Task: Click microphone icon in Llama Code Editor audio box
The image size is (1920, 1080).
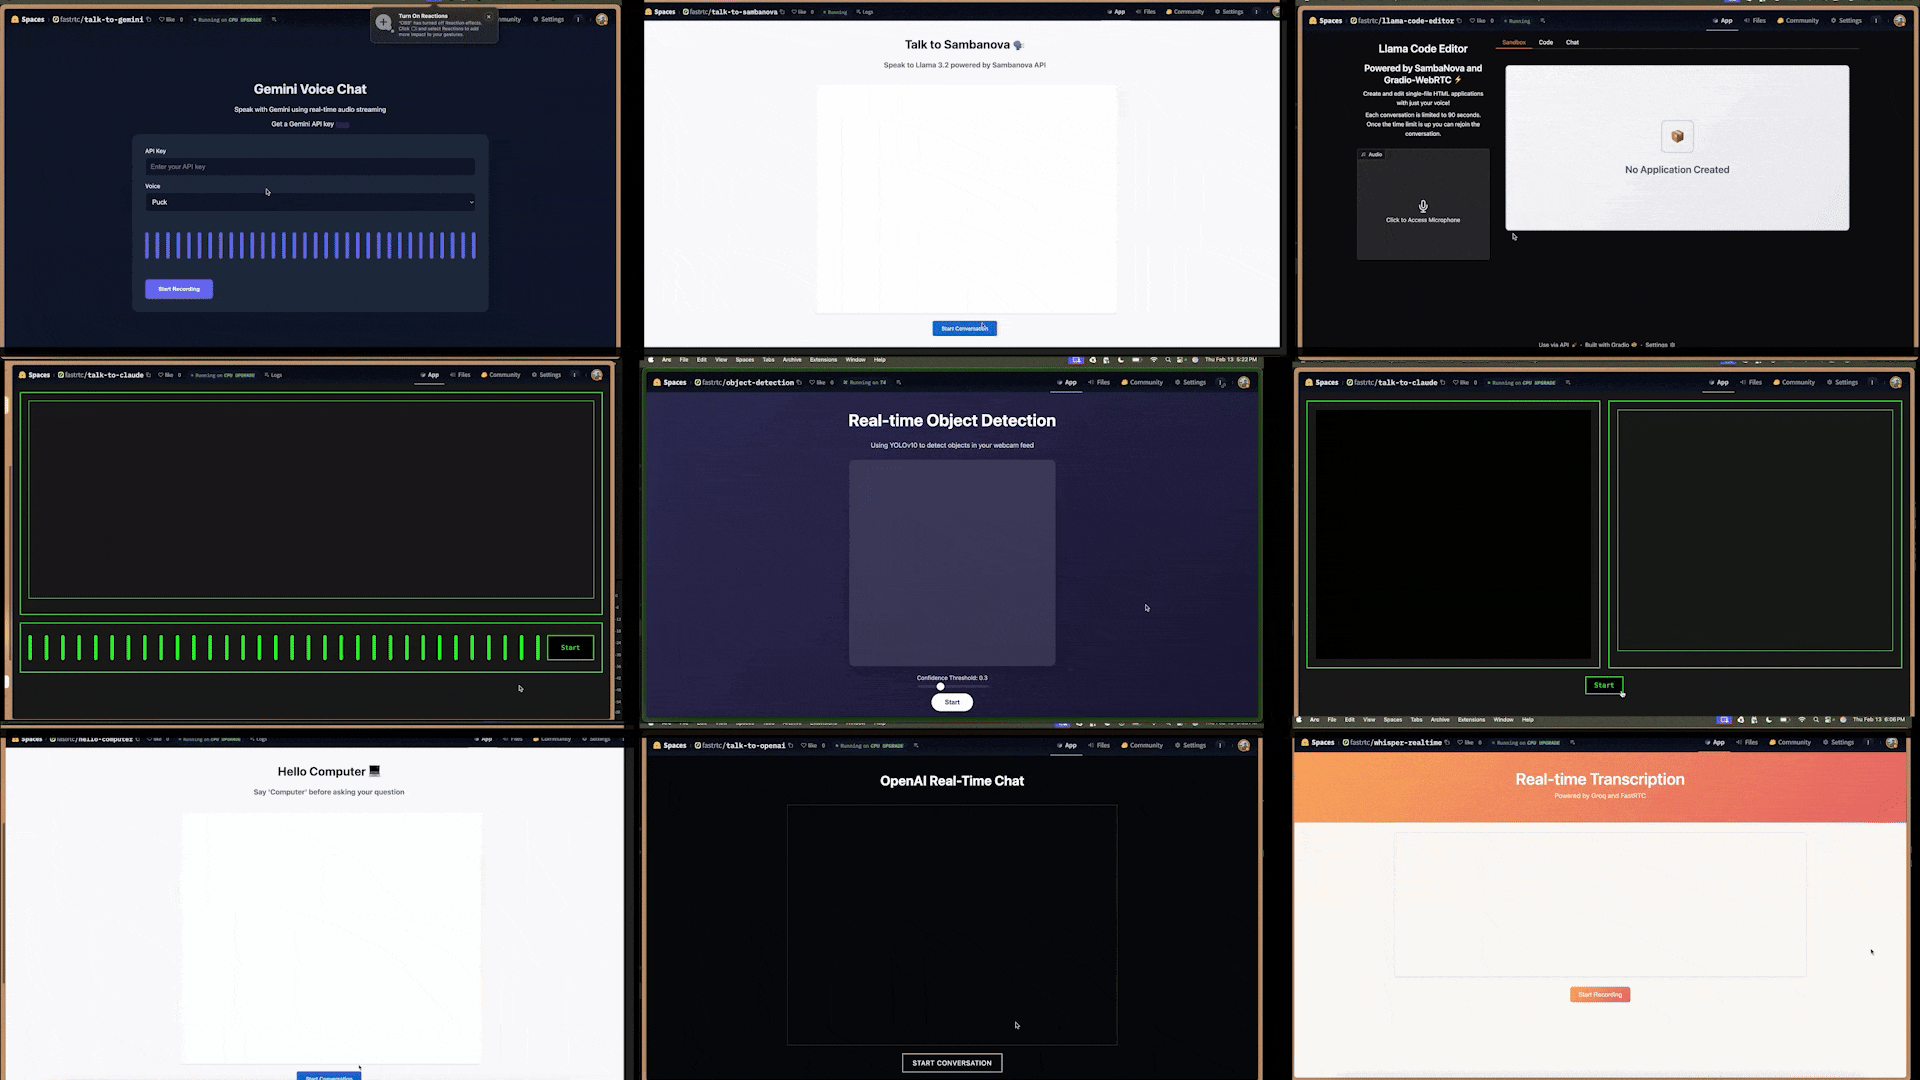Action: pyautogui.click(x=1423, y=206)
